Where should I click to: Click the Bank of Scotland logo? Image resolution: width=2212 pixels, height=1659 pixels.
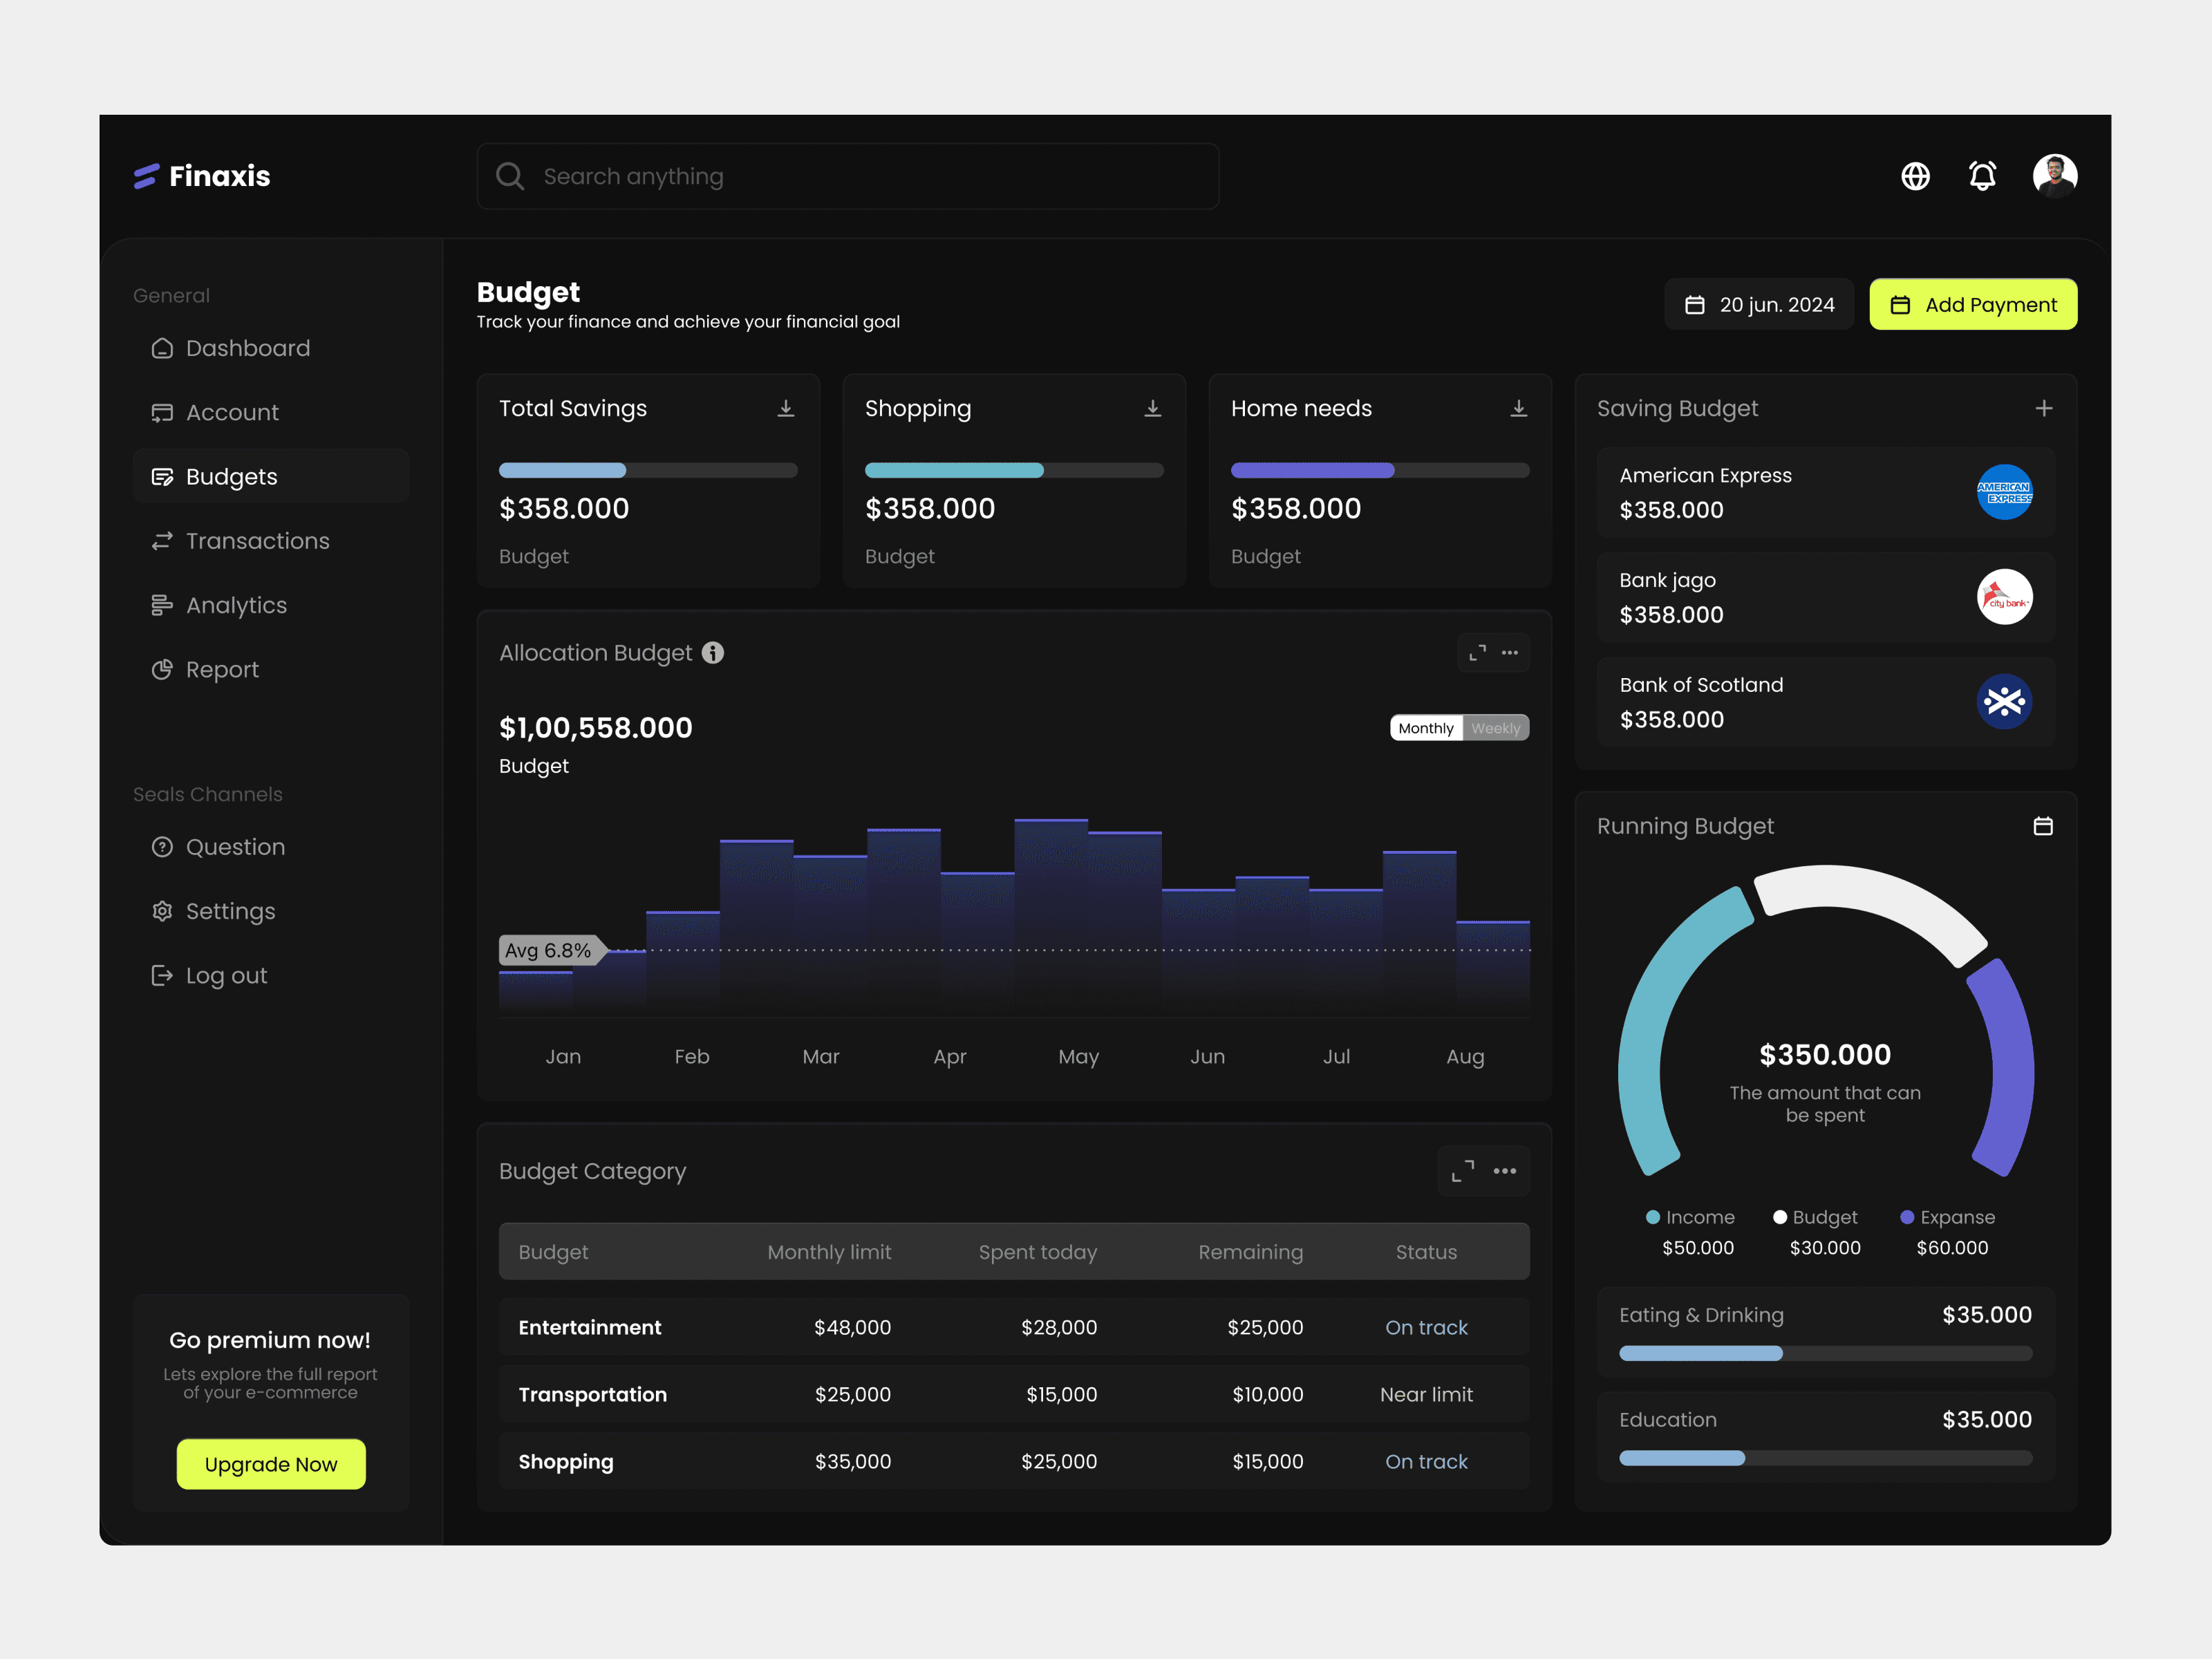[2004, 701]
